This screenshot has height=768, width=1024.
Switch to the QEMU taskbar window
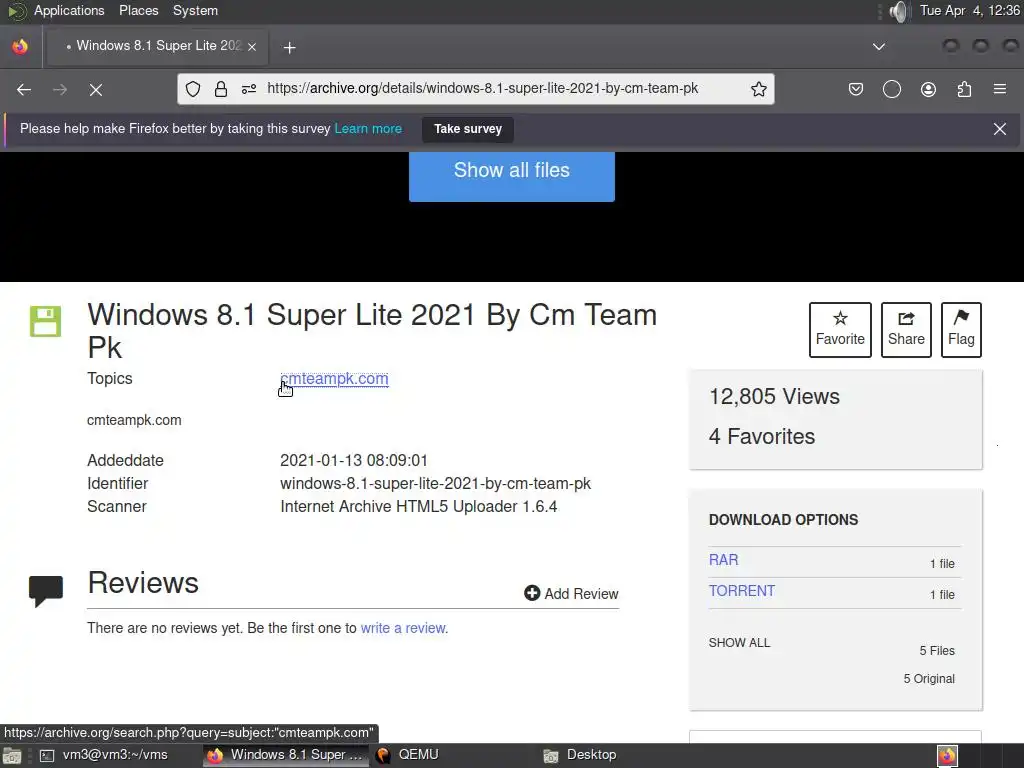pyautogui.click(x=407, y=755)
